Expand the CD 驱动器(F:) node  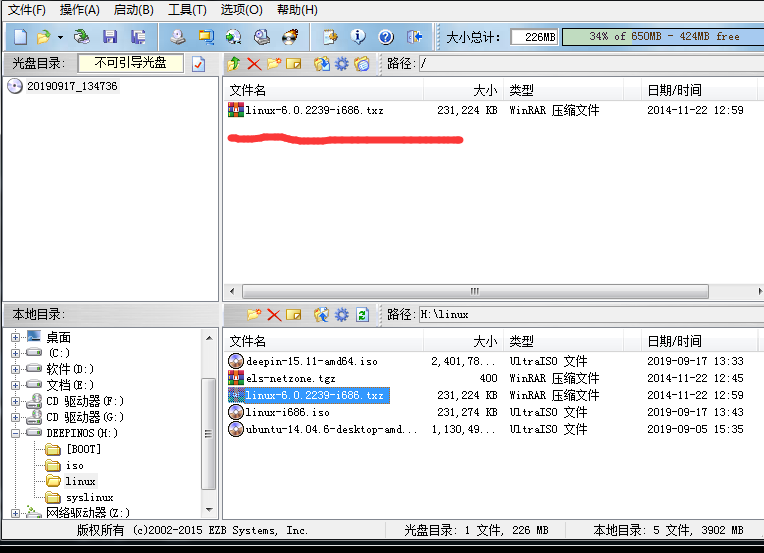coord(15,401)
